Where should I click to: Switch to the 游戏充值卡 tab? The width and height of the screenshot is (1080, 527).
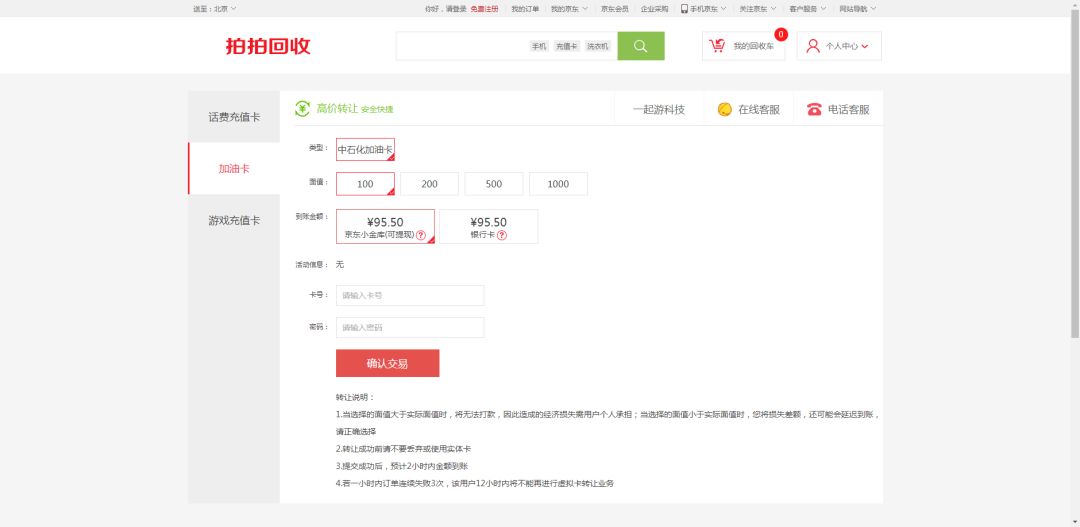(234, 220)
